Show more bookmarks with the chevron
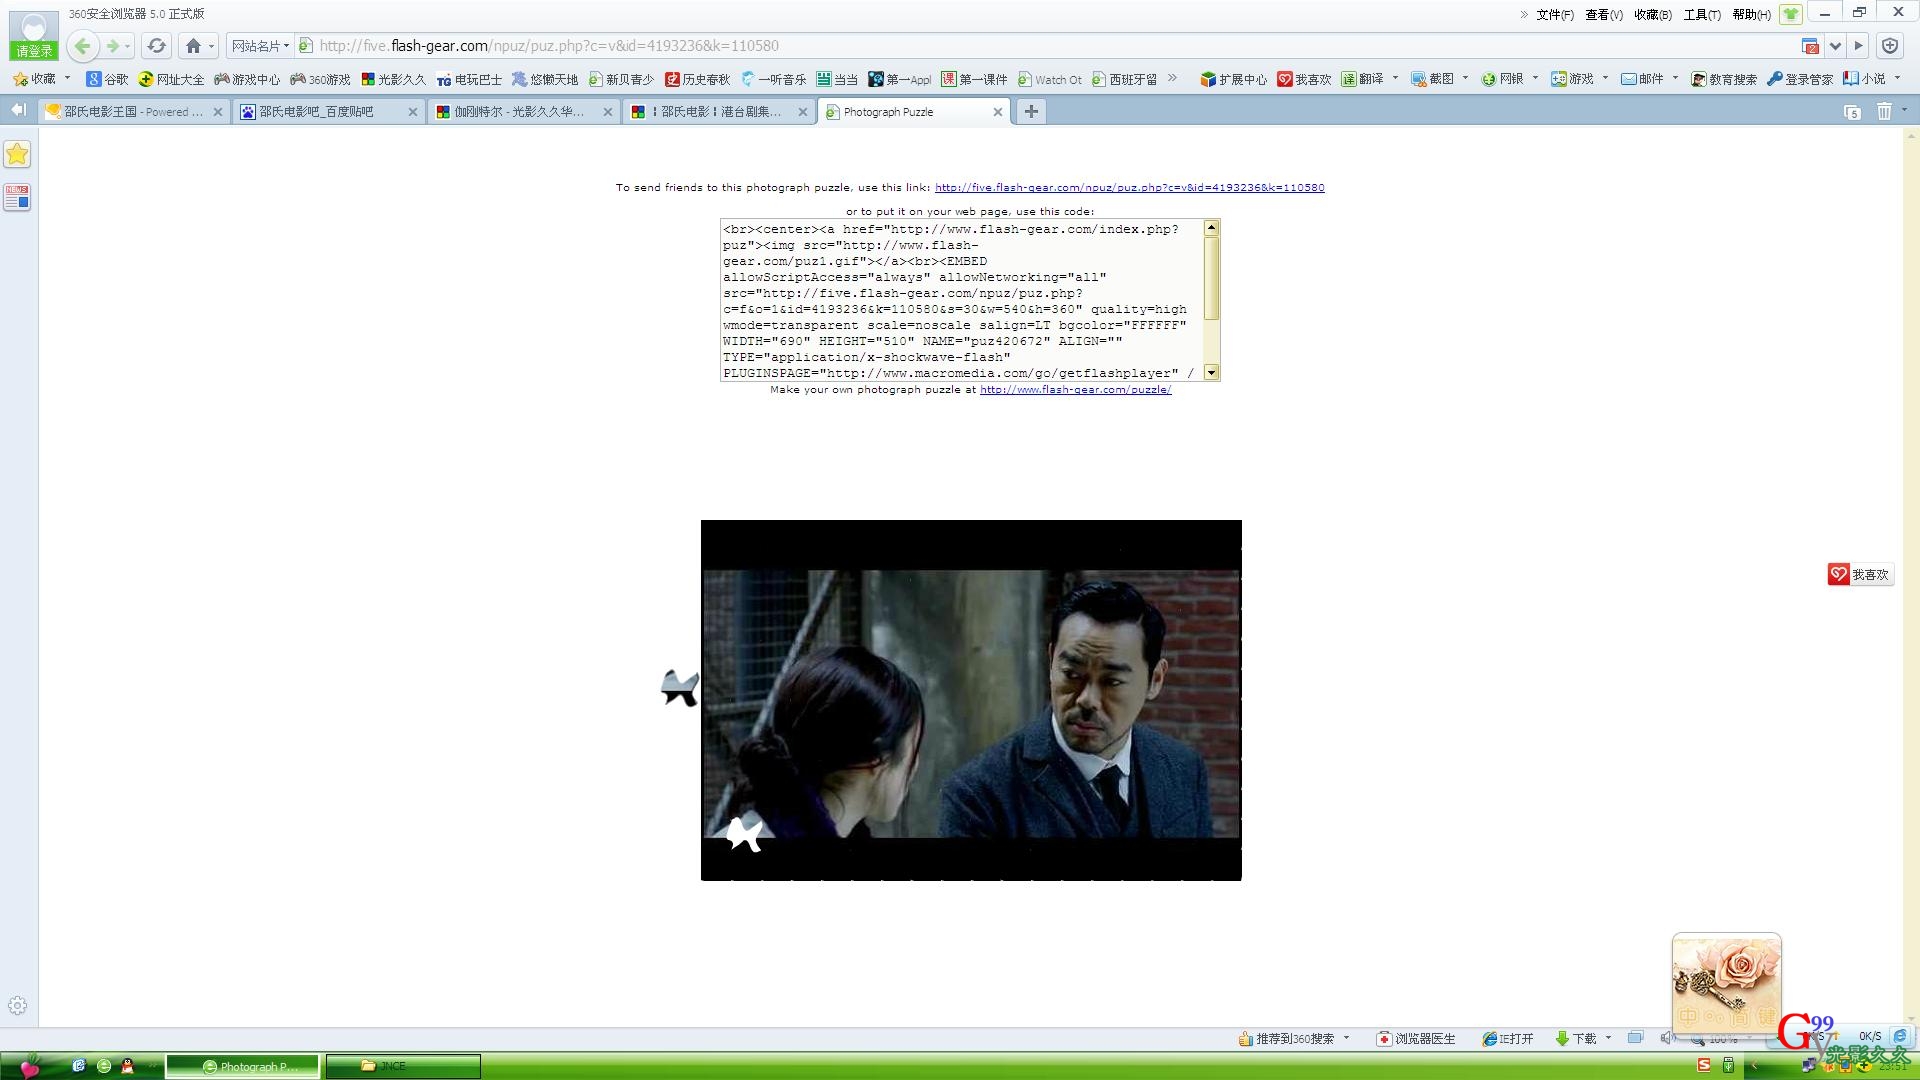 (x=1173, y=78)
